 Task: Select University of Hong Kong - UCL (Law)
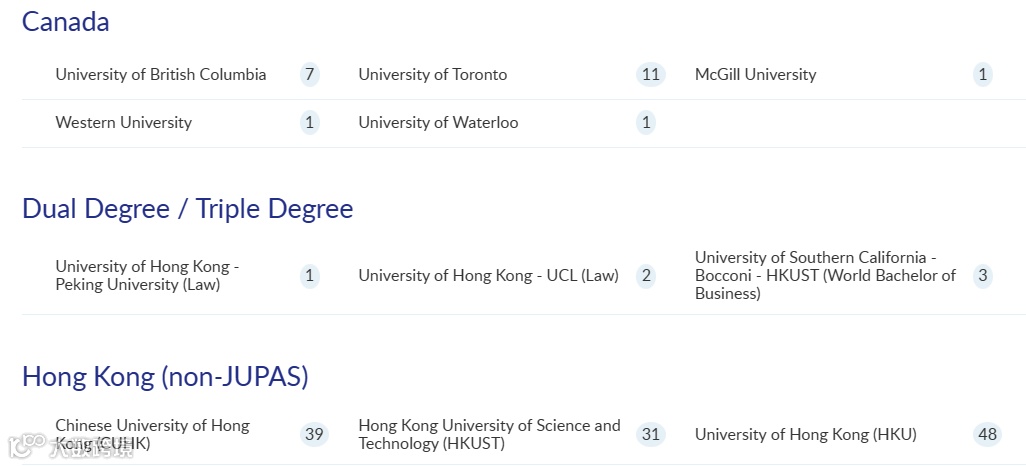point(488,276)
